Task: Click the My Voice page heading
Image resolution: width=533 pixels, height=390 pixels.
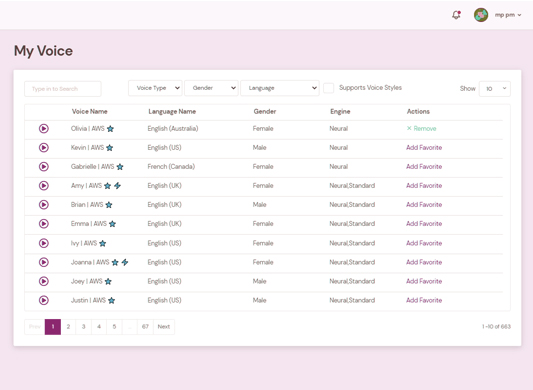Action: point(43,51)
